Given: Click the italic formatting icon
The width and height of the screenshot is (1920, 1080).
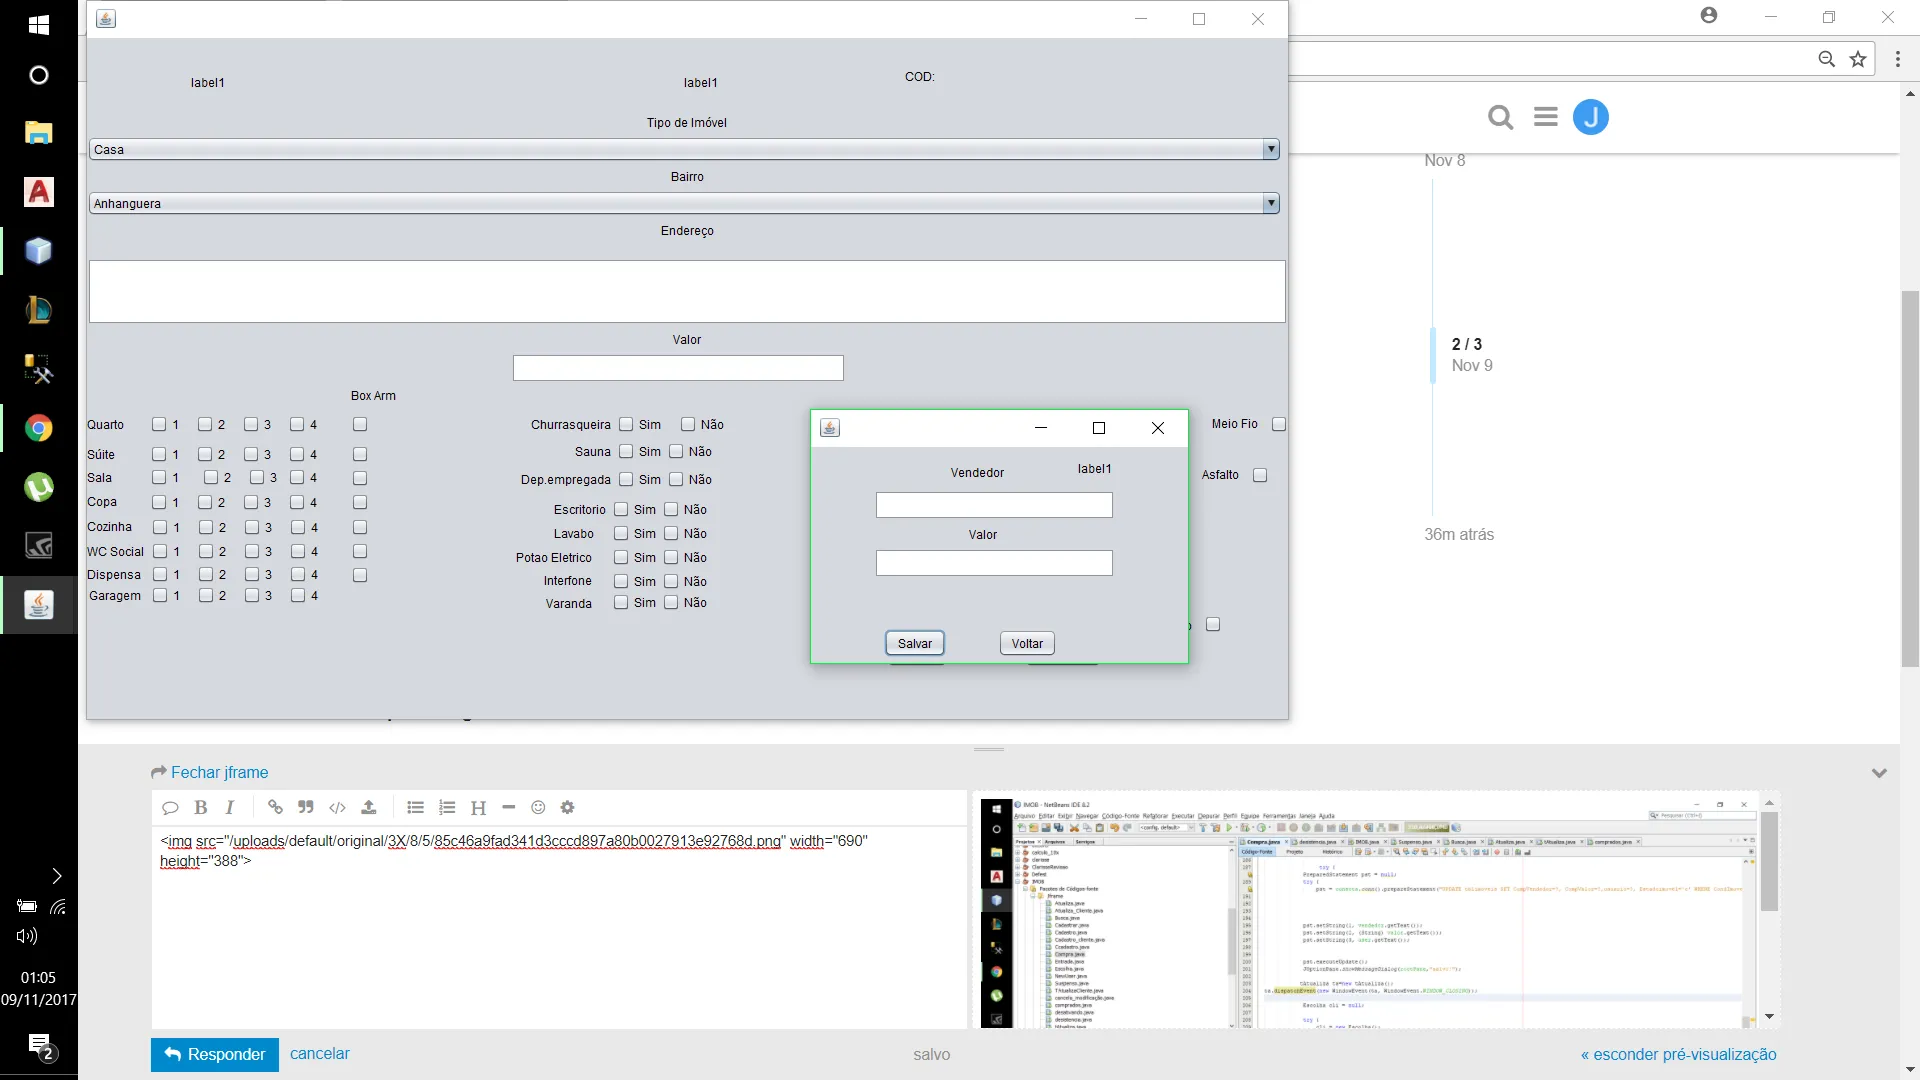Looking at the screenshot, I should (230, 808).
